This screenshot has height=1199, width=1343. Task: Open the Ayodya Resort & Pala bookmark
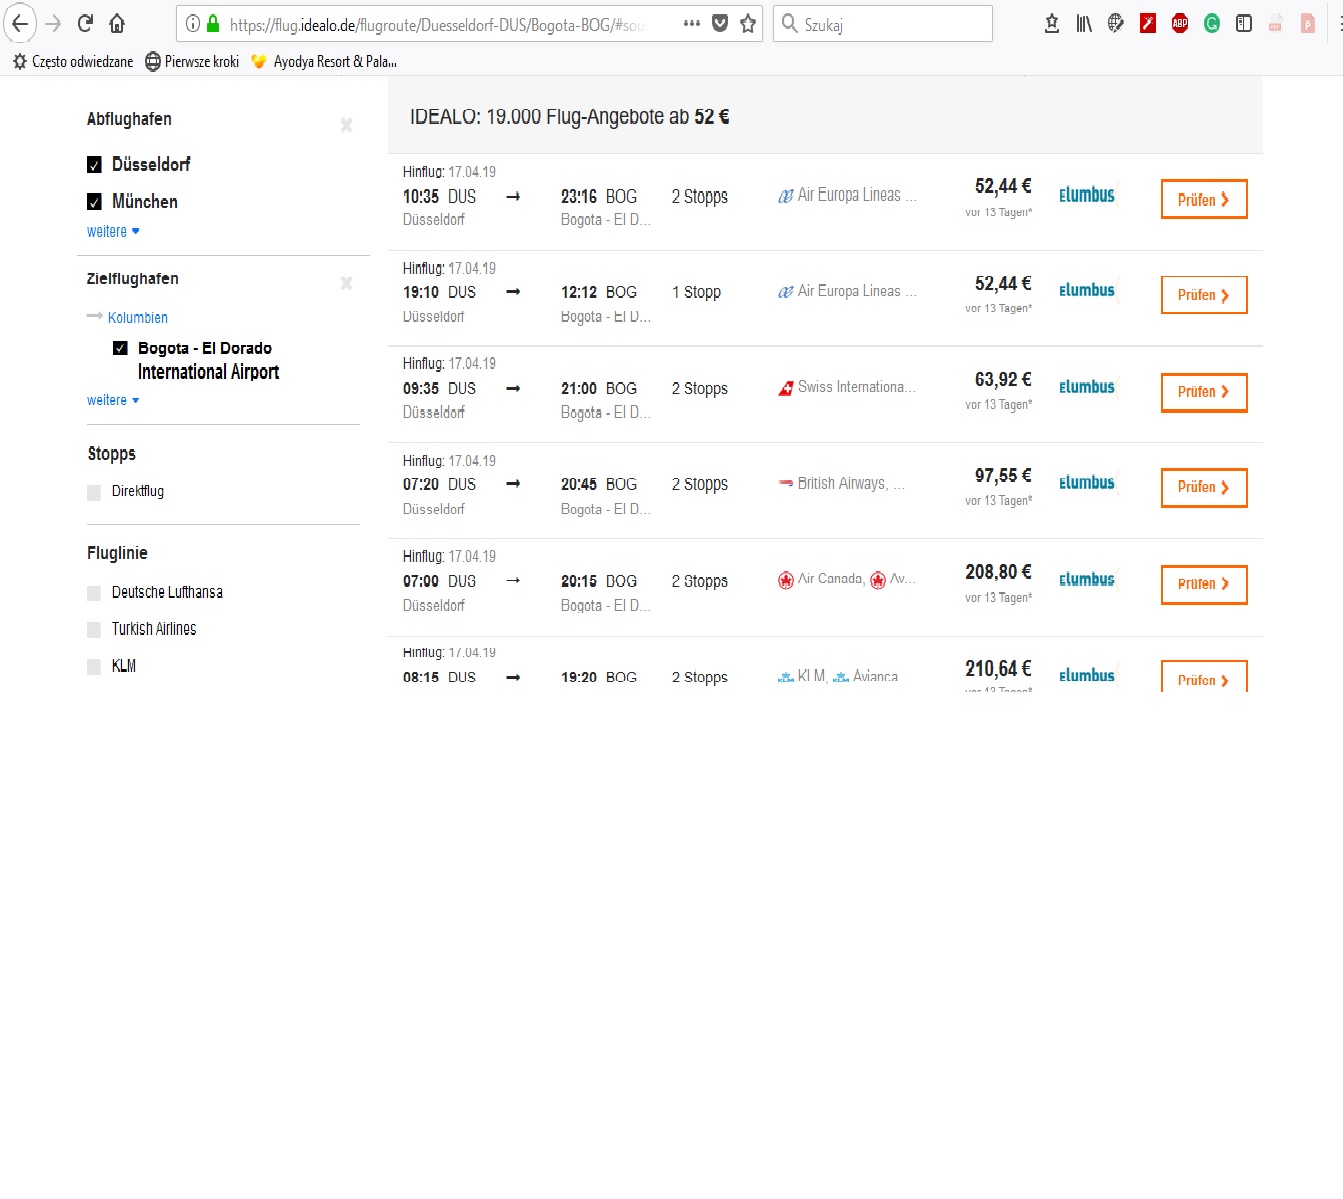[x=324, y=62]
